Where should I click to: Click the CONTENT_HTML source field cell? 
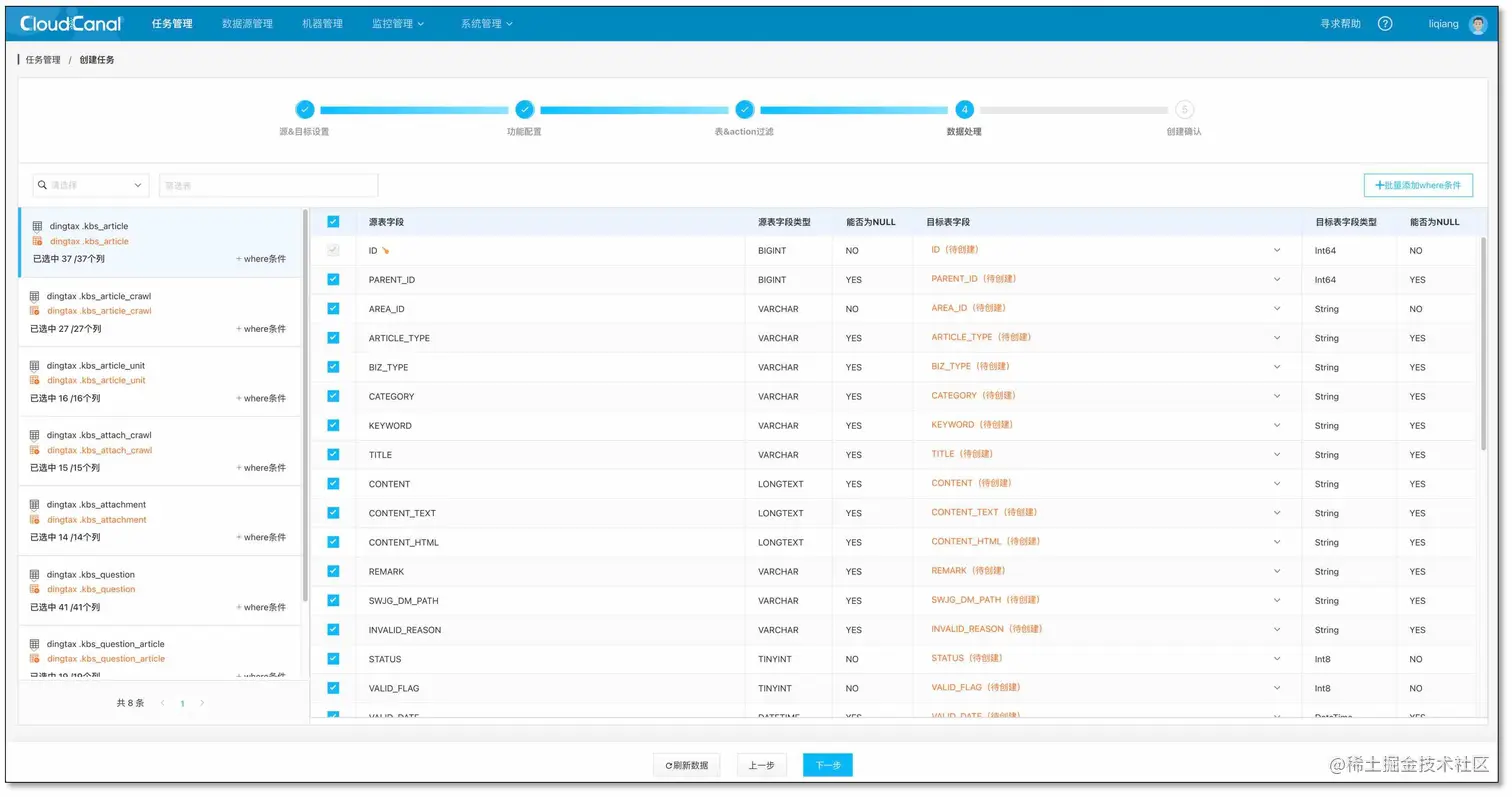550,542
